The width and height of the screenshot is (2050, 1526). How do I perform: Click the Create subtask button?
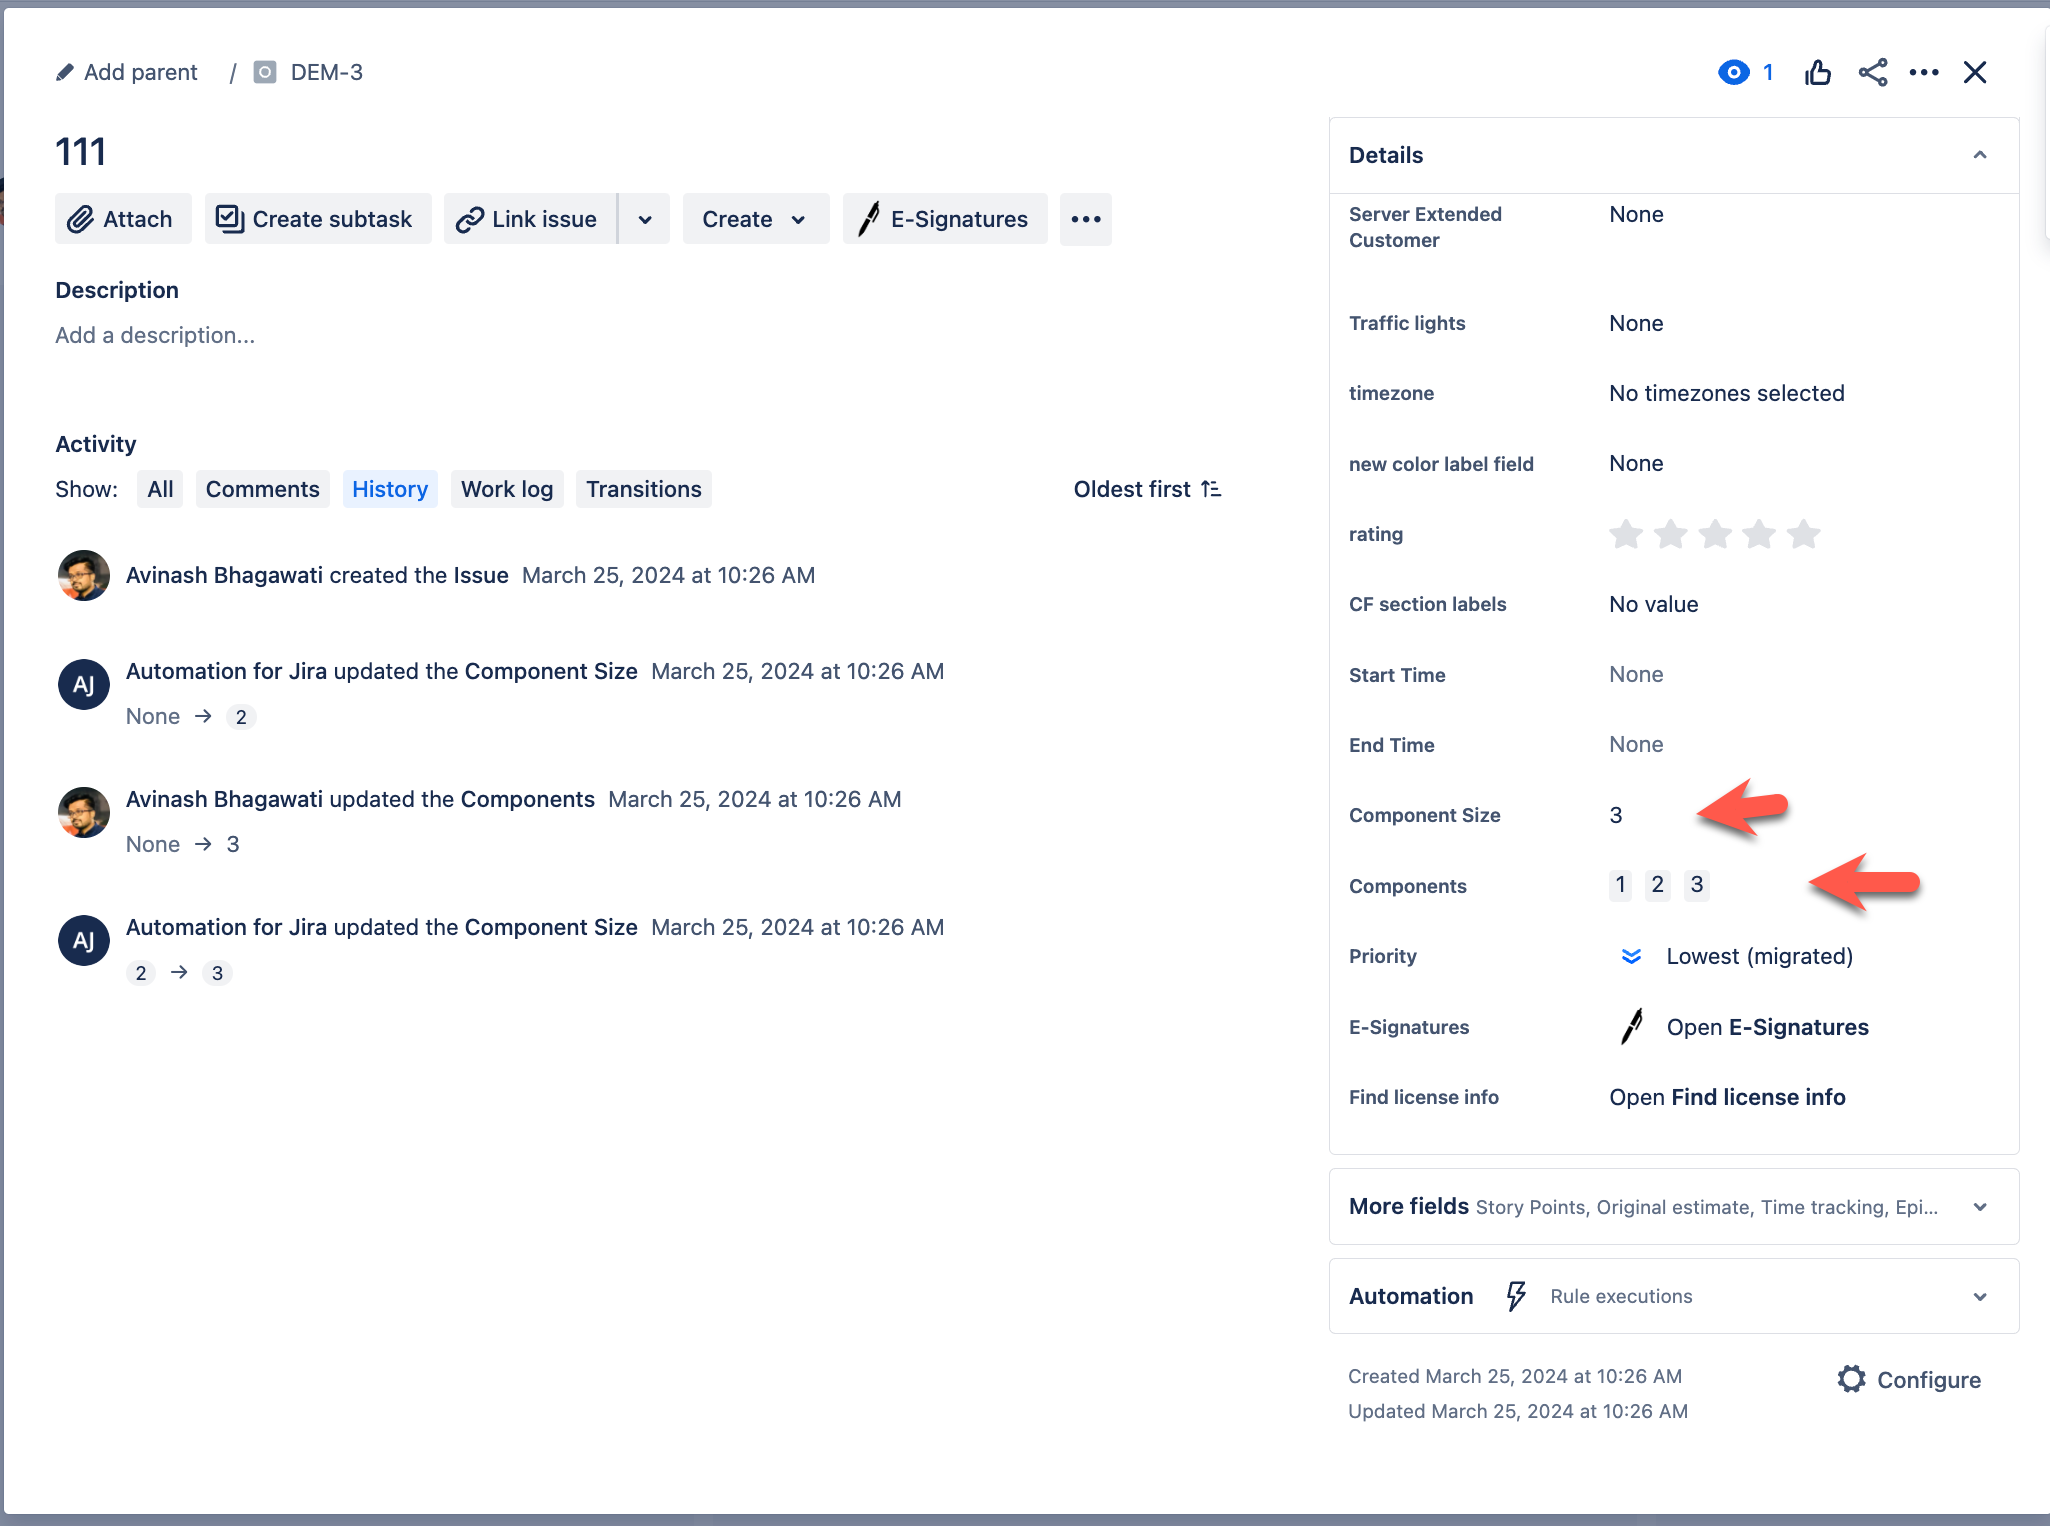point(317,219)
